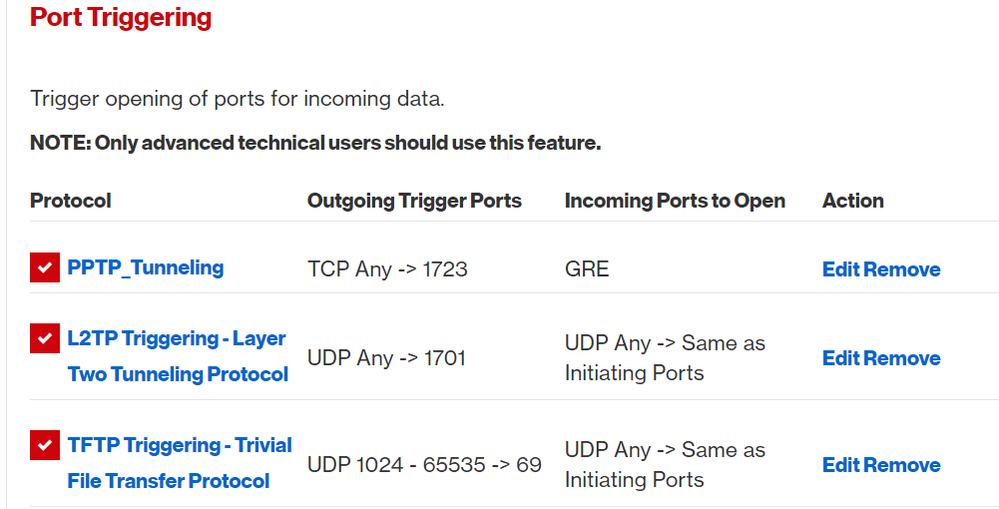Click Remove for the TFTP Triggering rule
Screen dimensions: 999x509
pyautogui.click(x=902, y=465)
